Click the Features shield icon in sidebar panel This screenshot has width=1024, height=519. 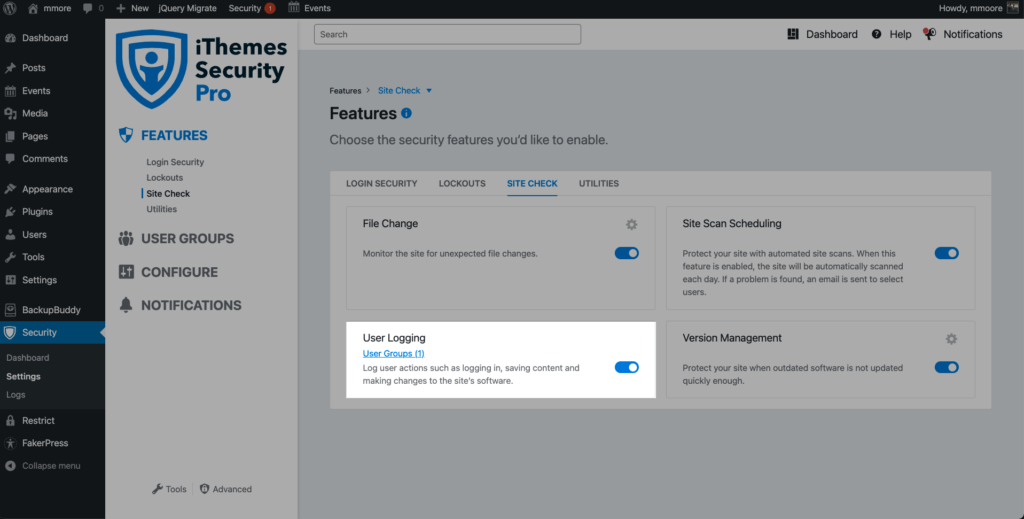click(126, 135)
